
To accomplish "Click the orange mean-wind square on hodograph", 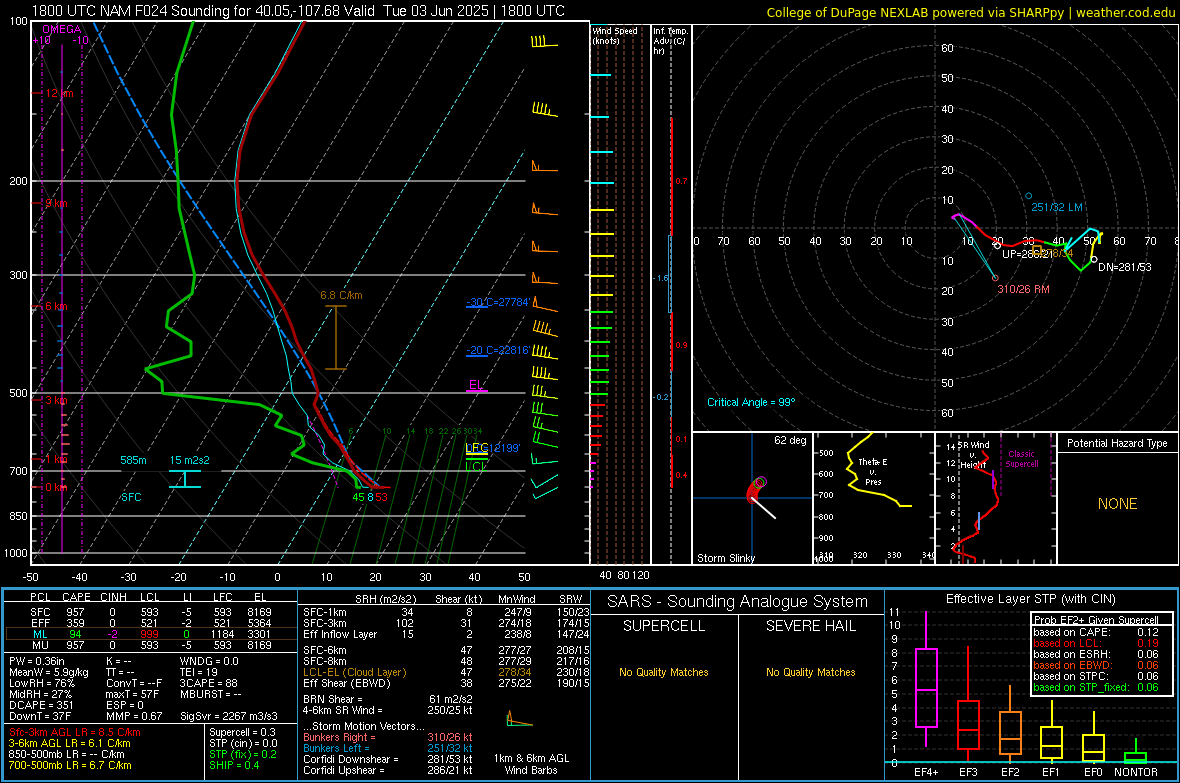I will (1036, 250).
